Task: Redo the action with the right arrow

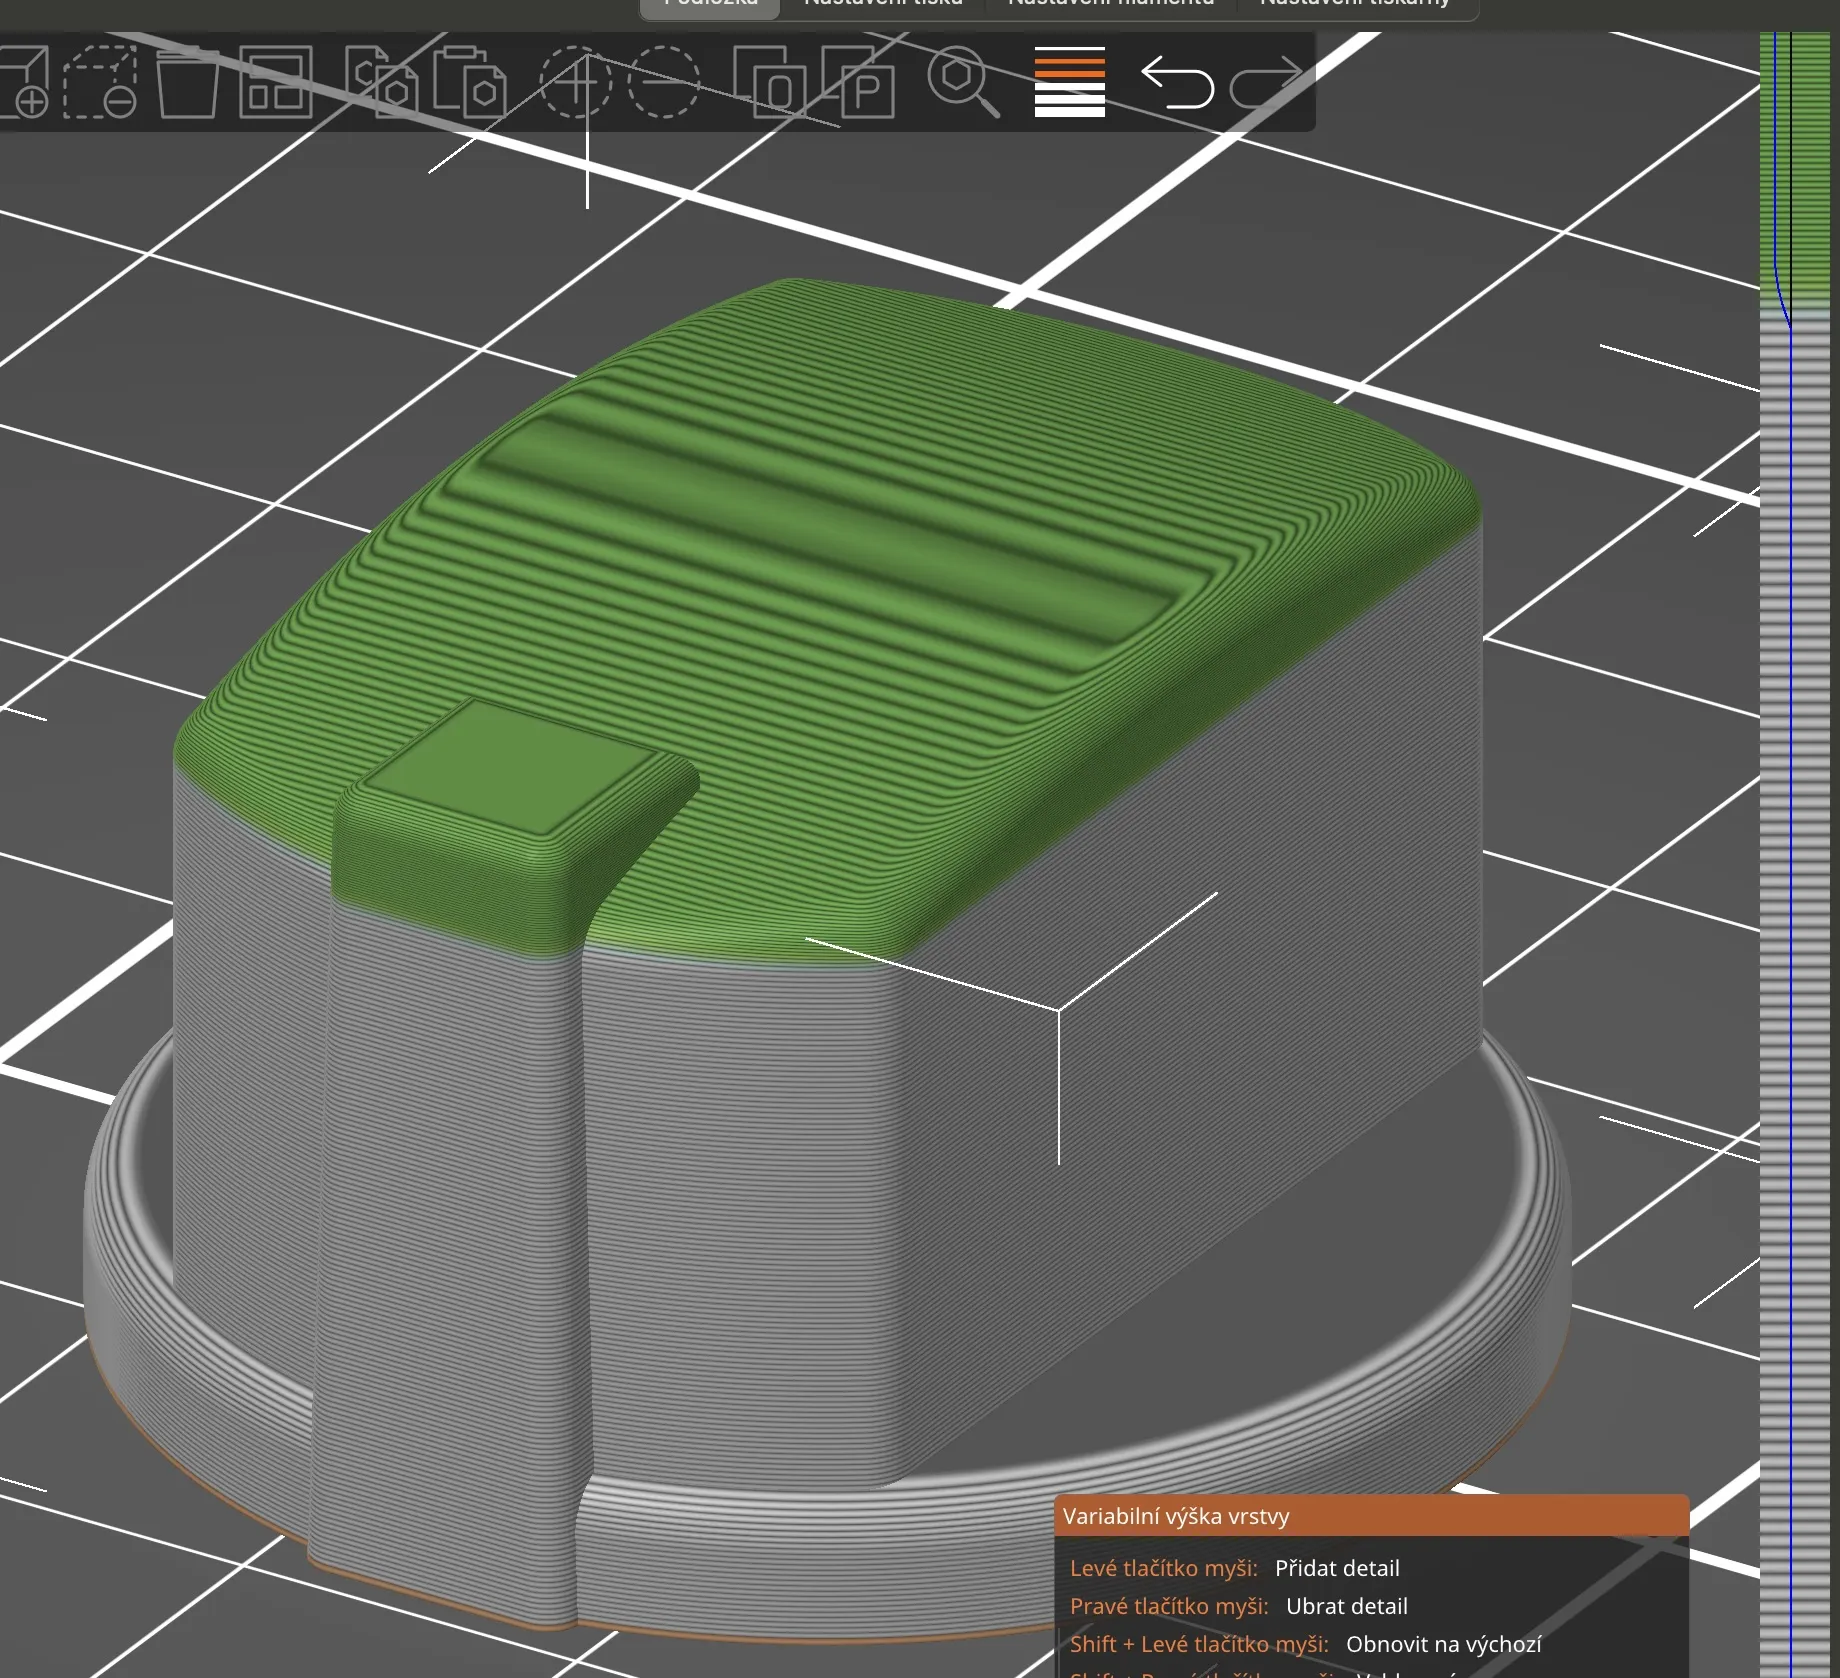Action: click(x=1265, y=82)
